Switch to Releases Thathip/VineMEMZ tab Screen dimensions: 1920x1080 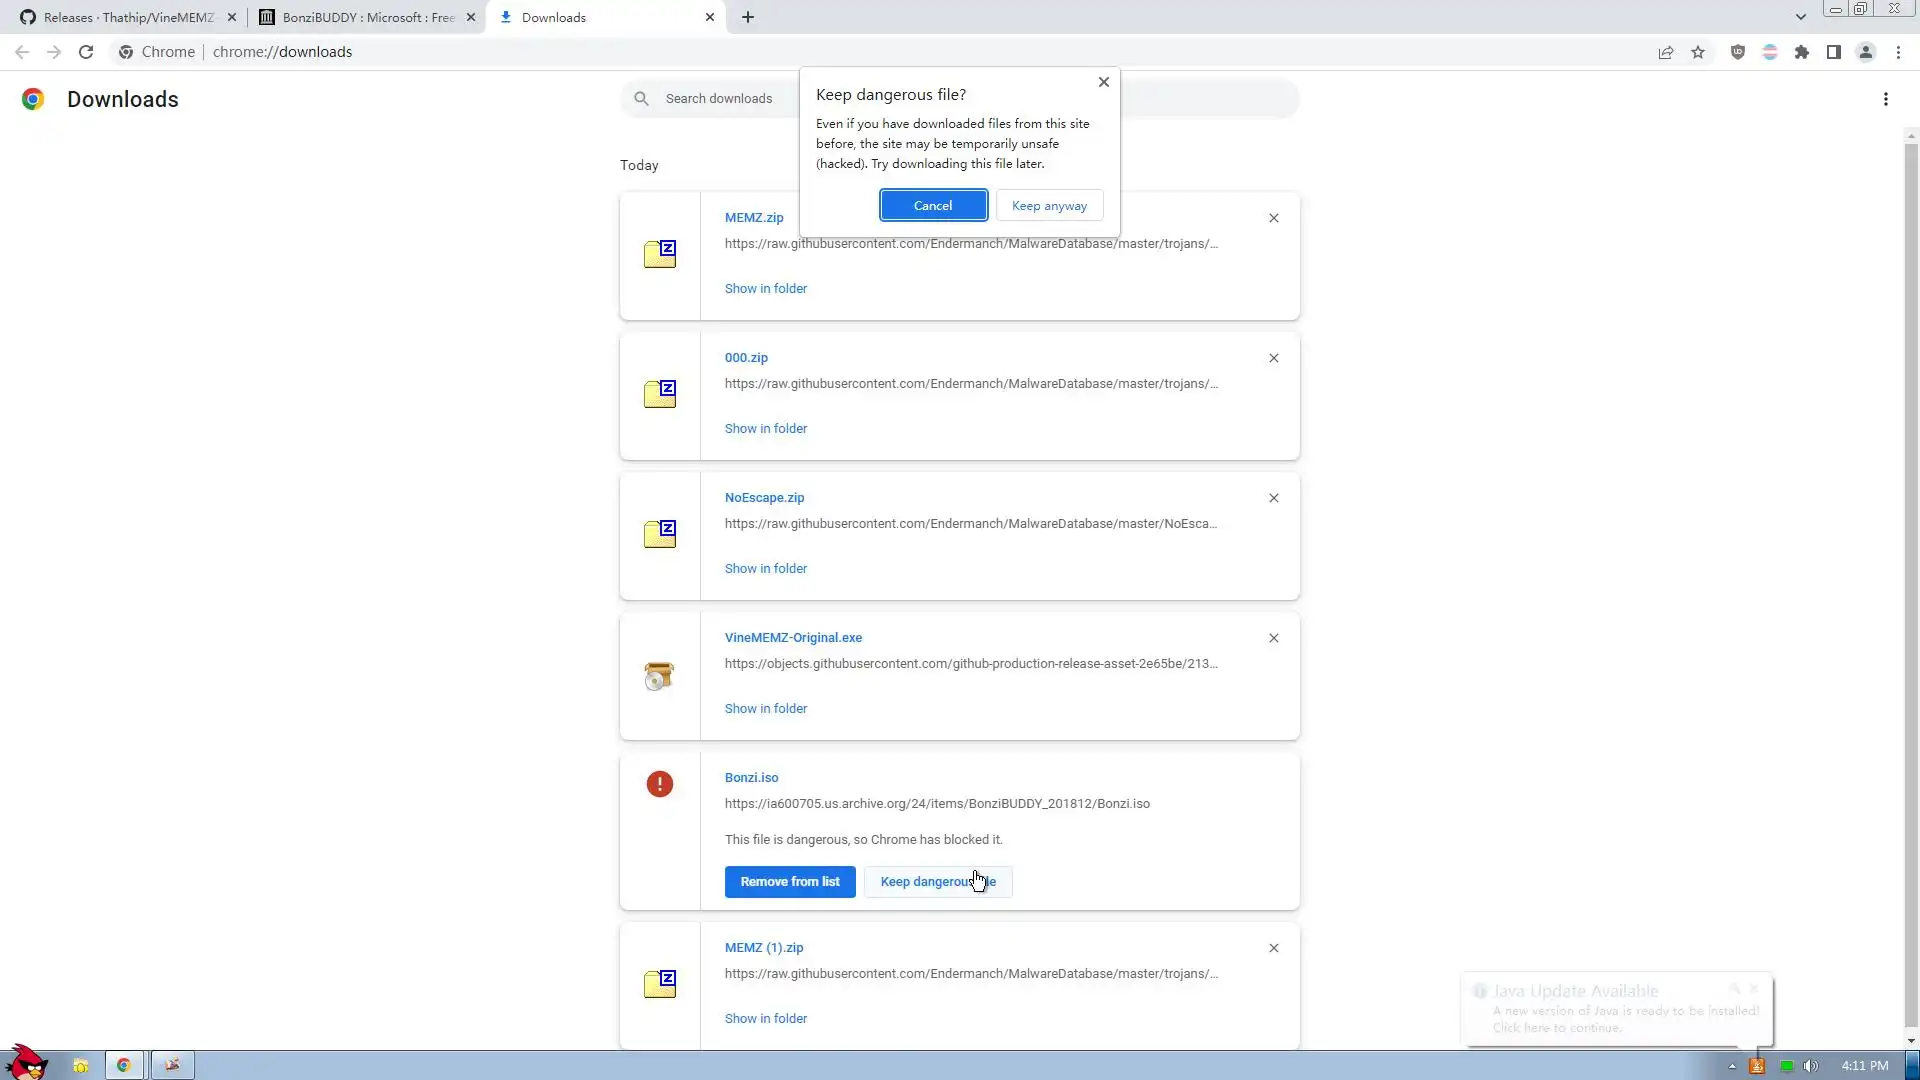click(128, 17)
